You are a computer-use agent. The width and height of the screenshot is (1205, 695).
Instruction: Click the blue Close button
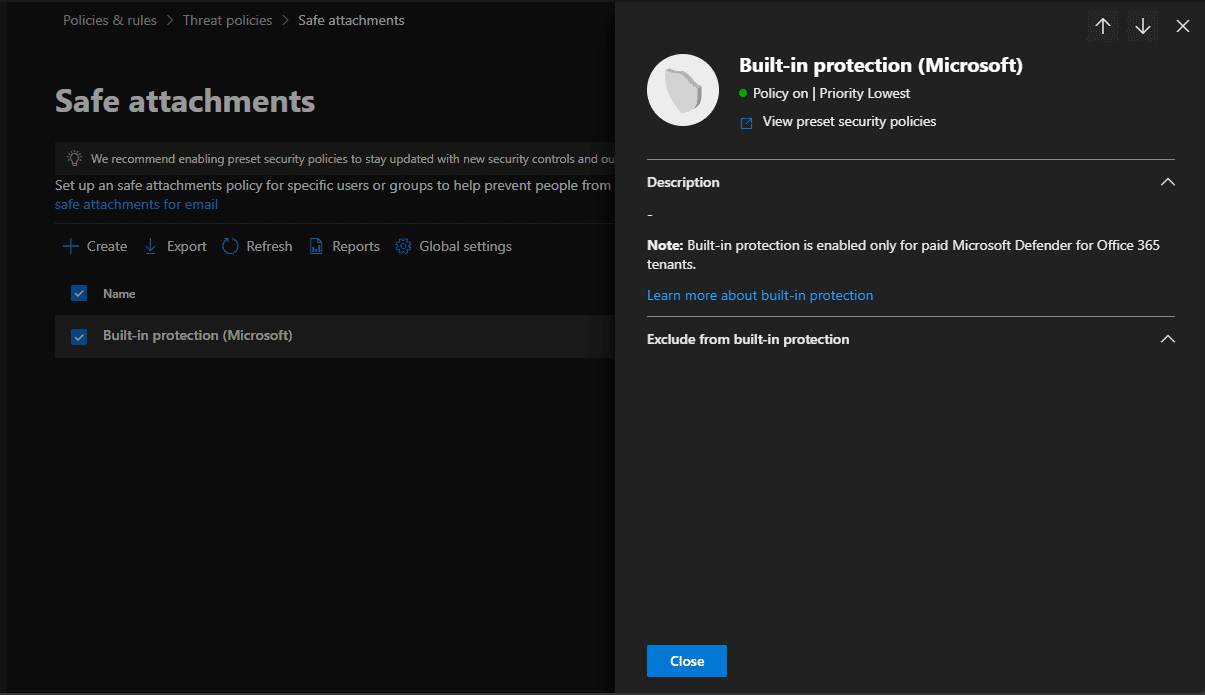pos(687,661)
